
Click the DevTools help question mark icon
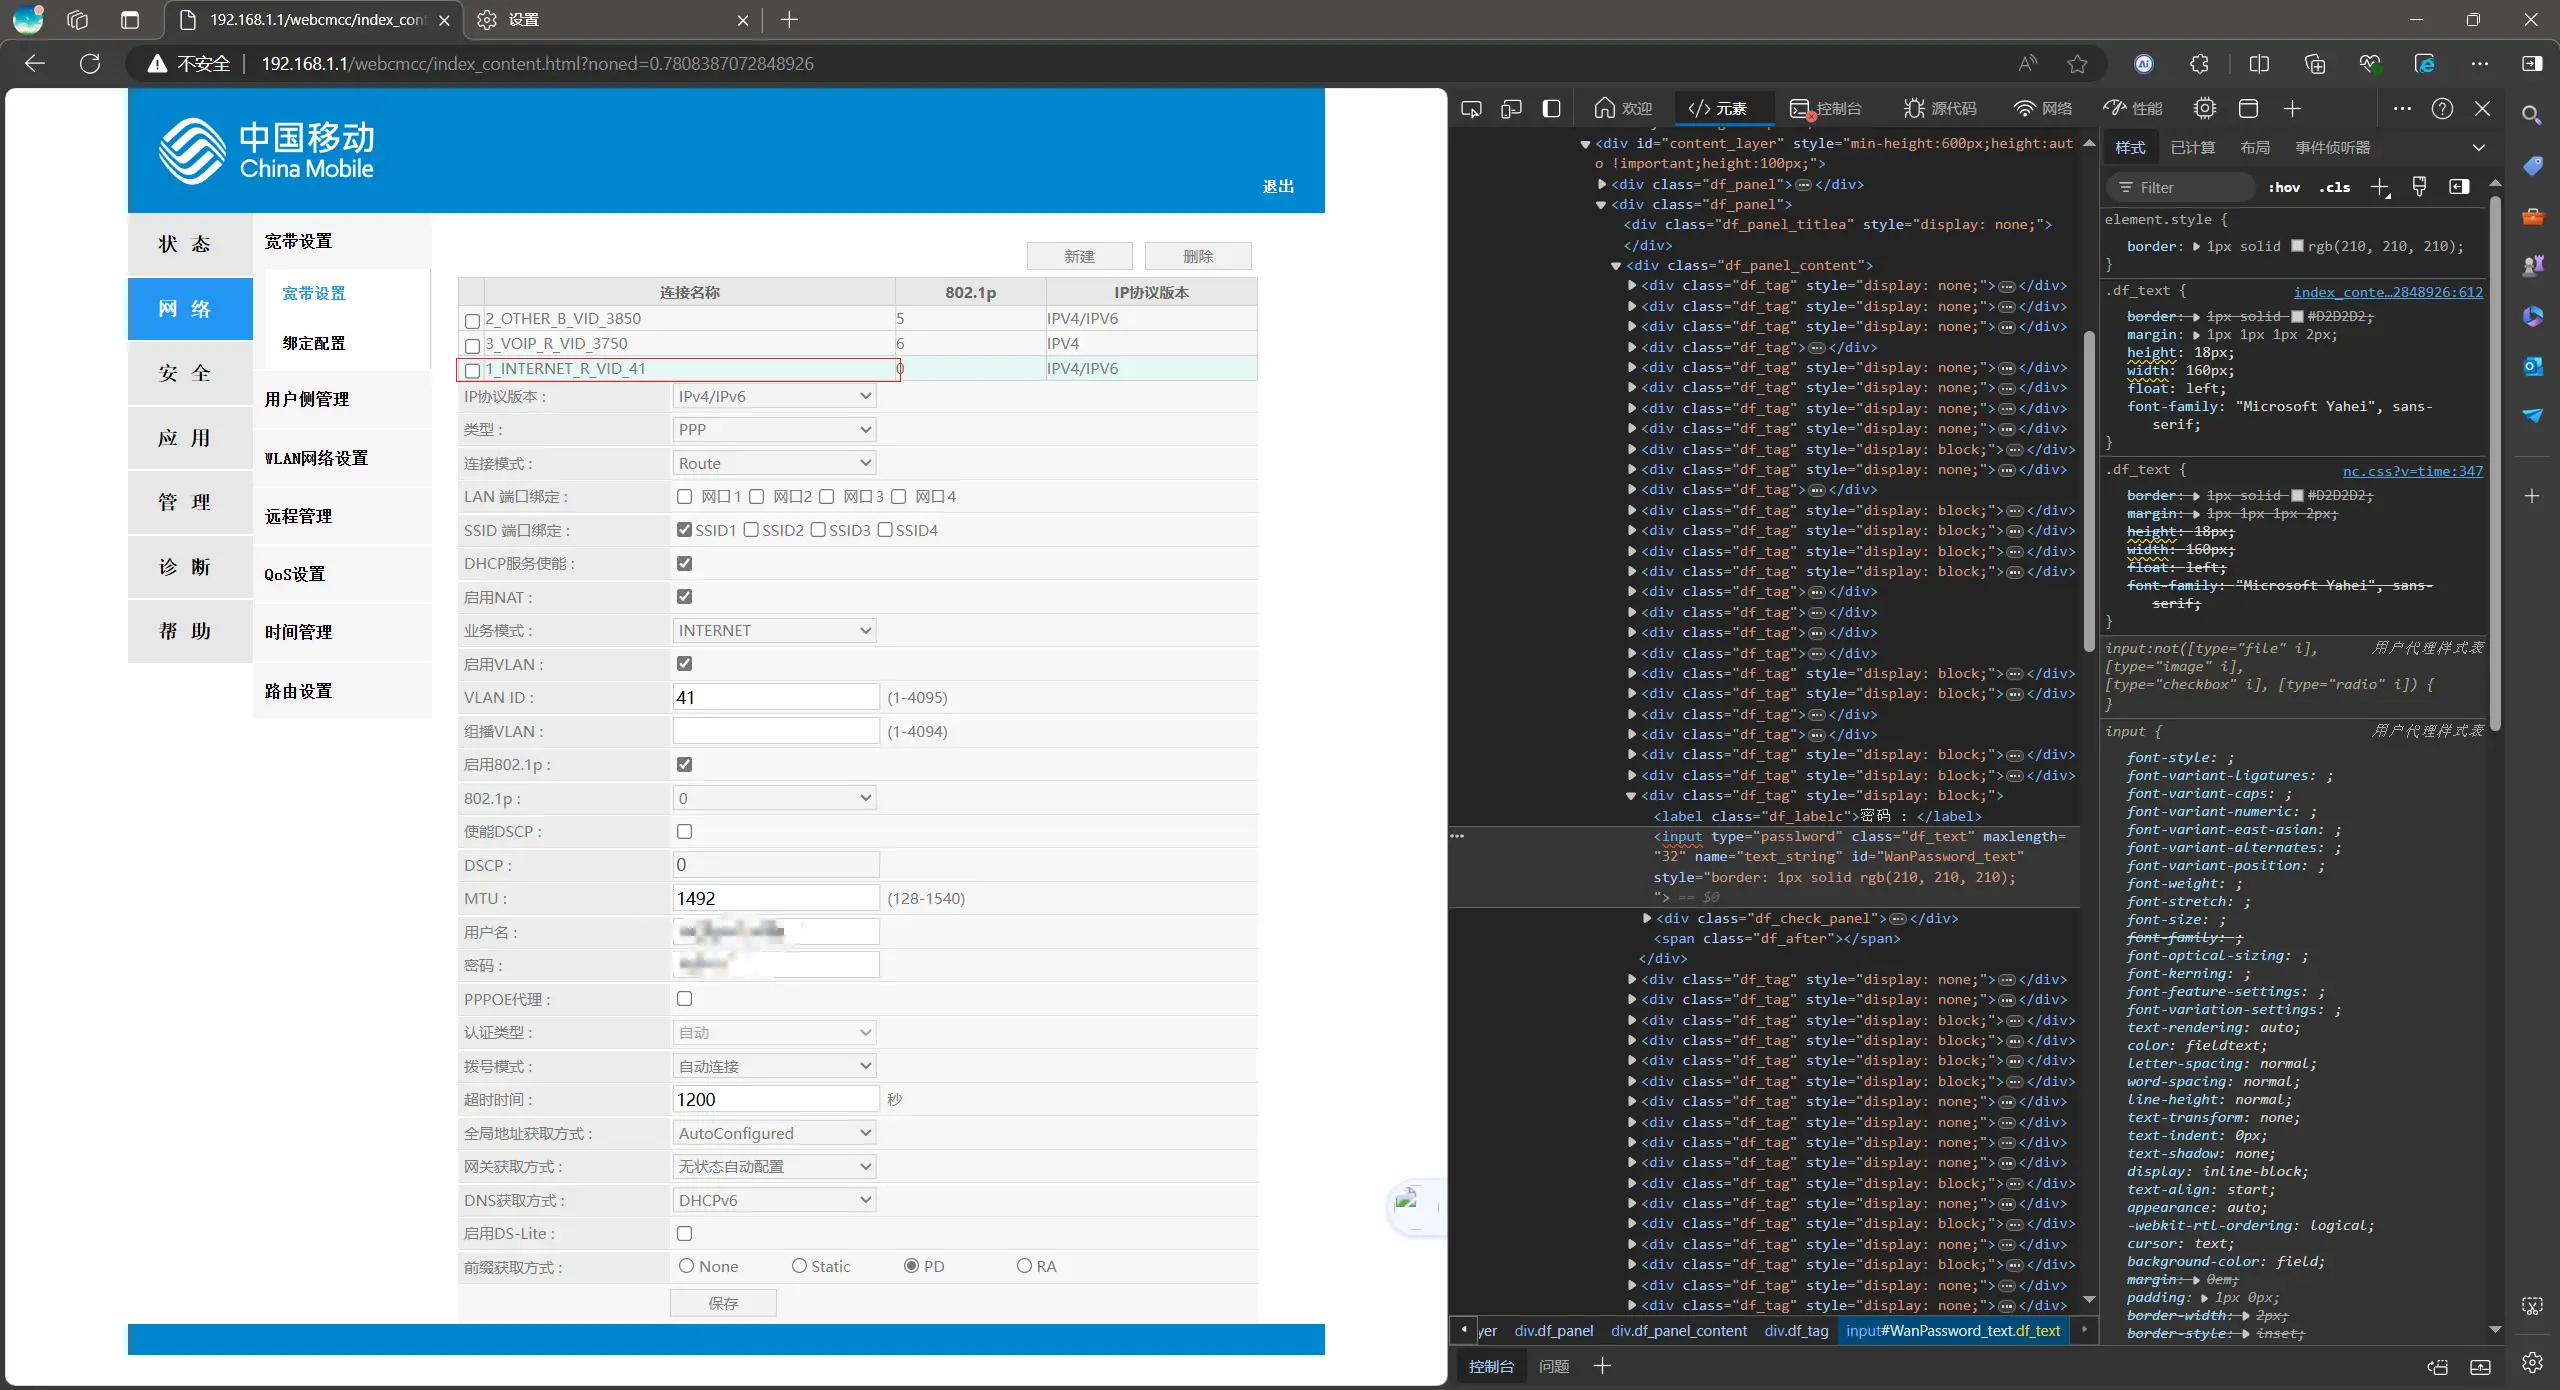point(2442,108)
